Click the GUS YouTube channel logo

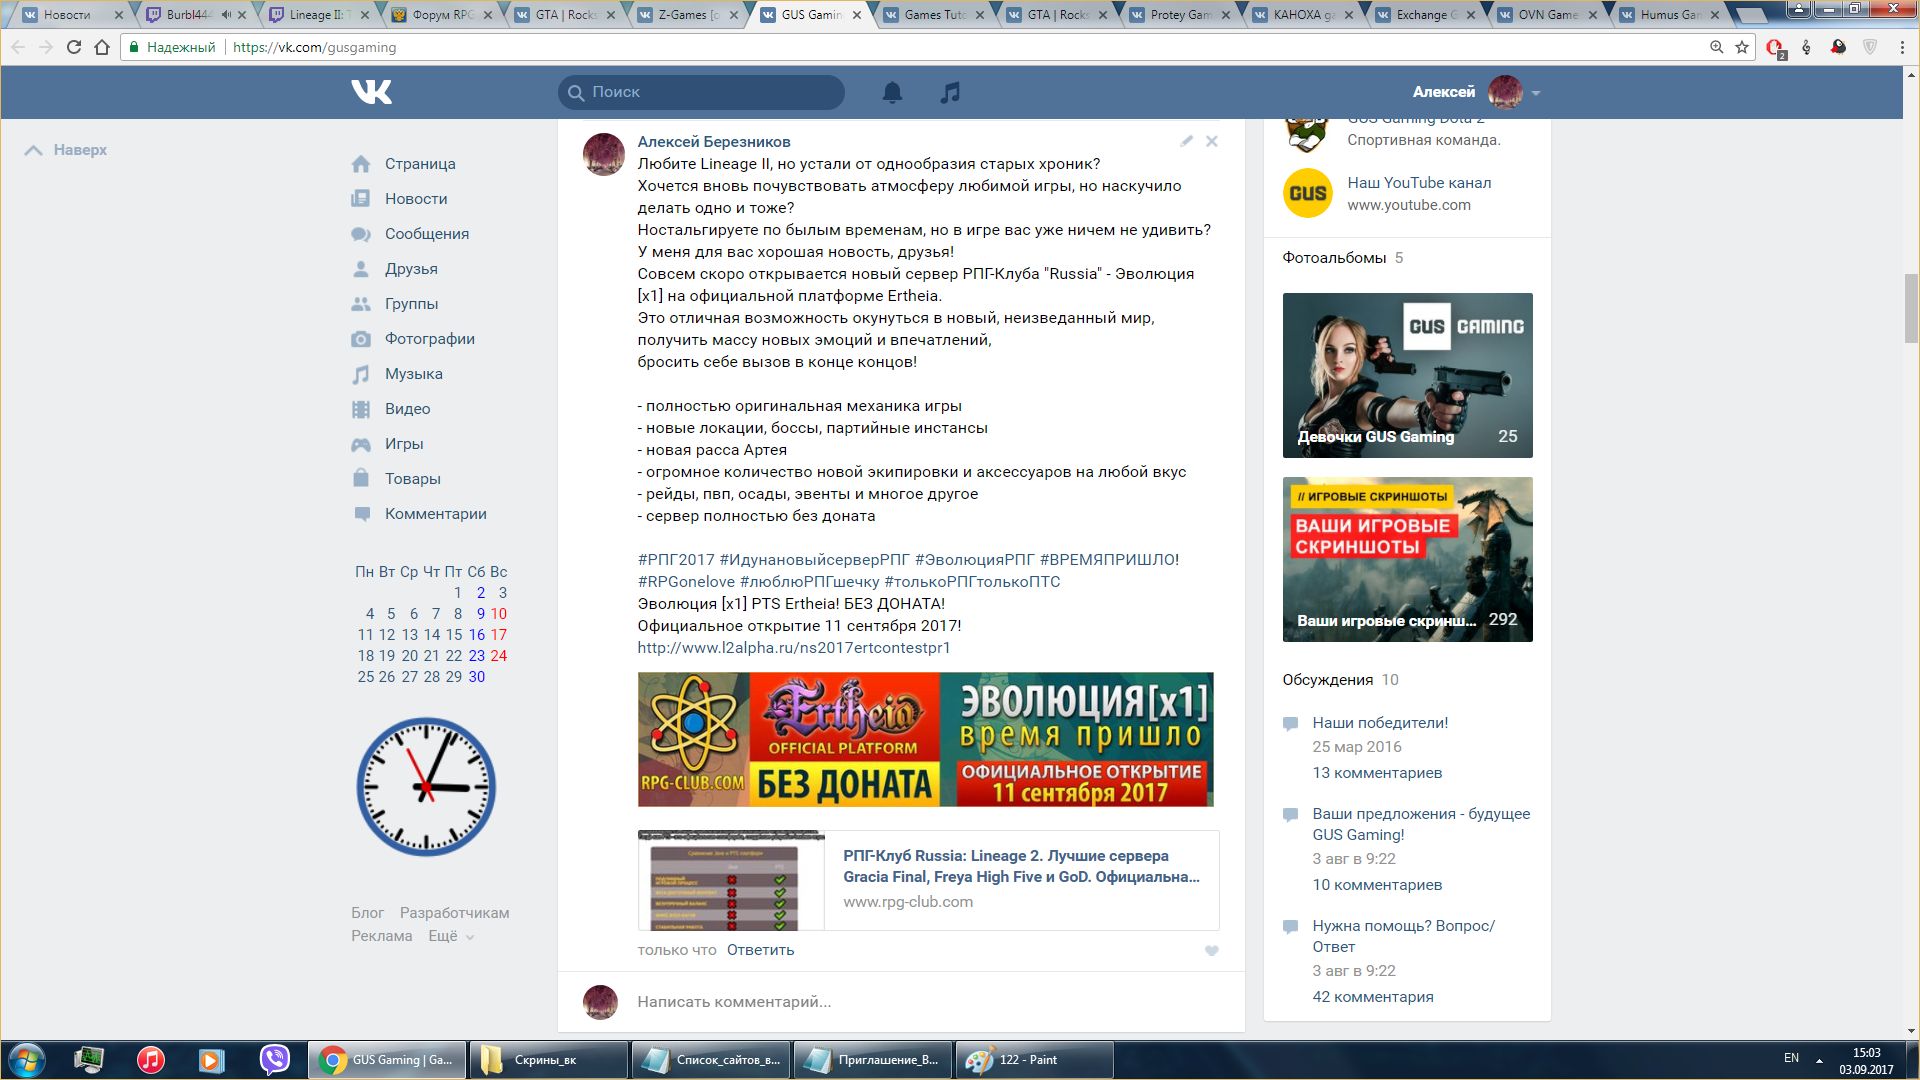tap(1307, 193)
